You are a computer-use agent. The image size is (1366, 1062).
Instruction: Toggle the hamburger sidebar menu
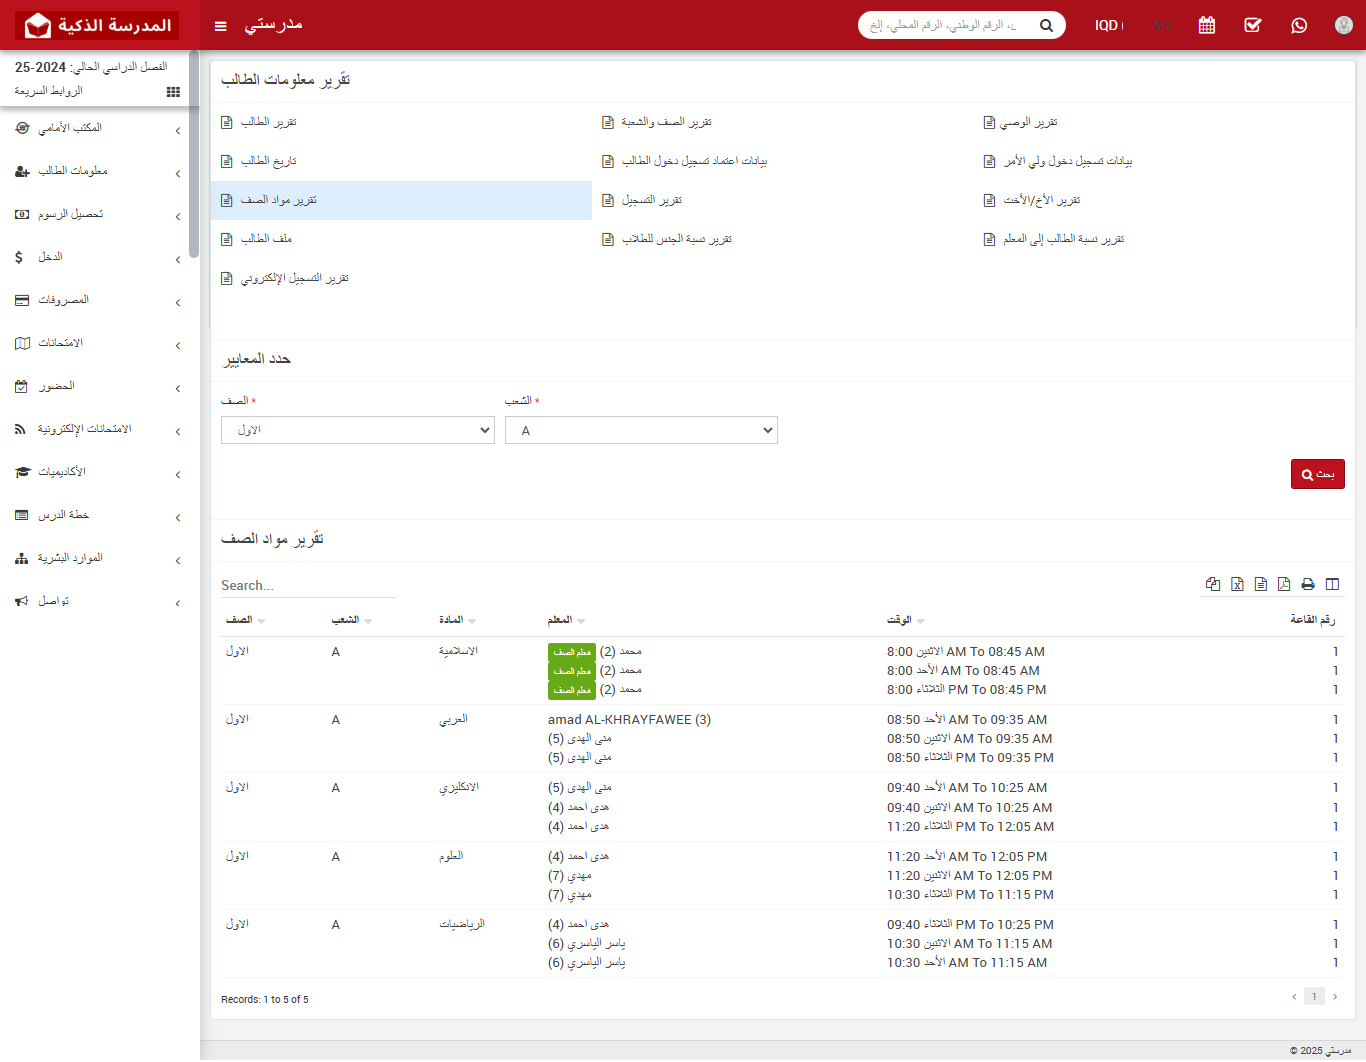pos(221,26)
